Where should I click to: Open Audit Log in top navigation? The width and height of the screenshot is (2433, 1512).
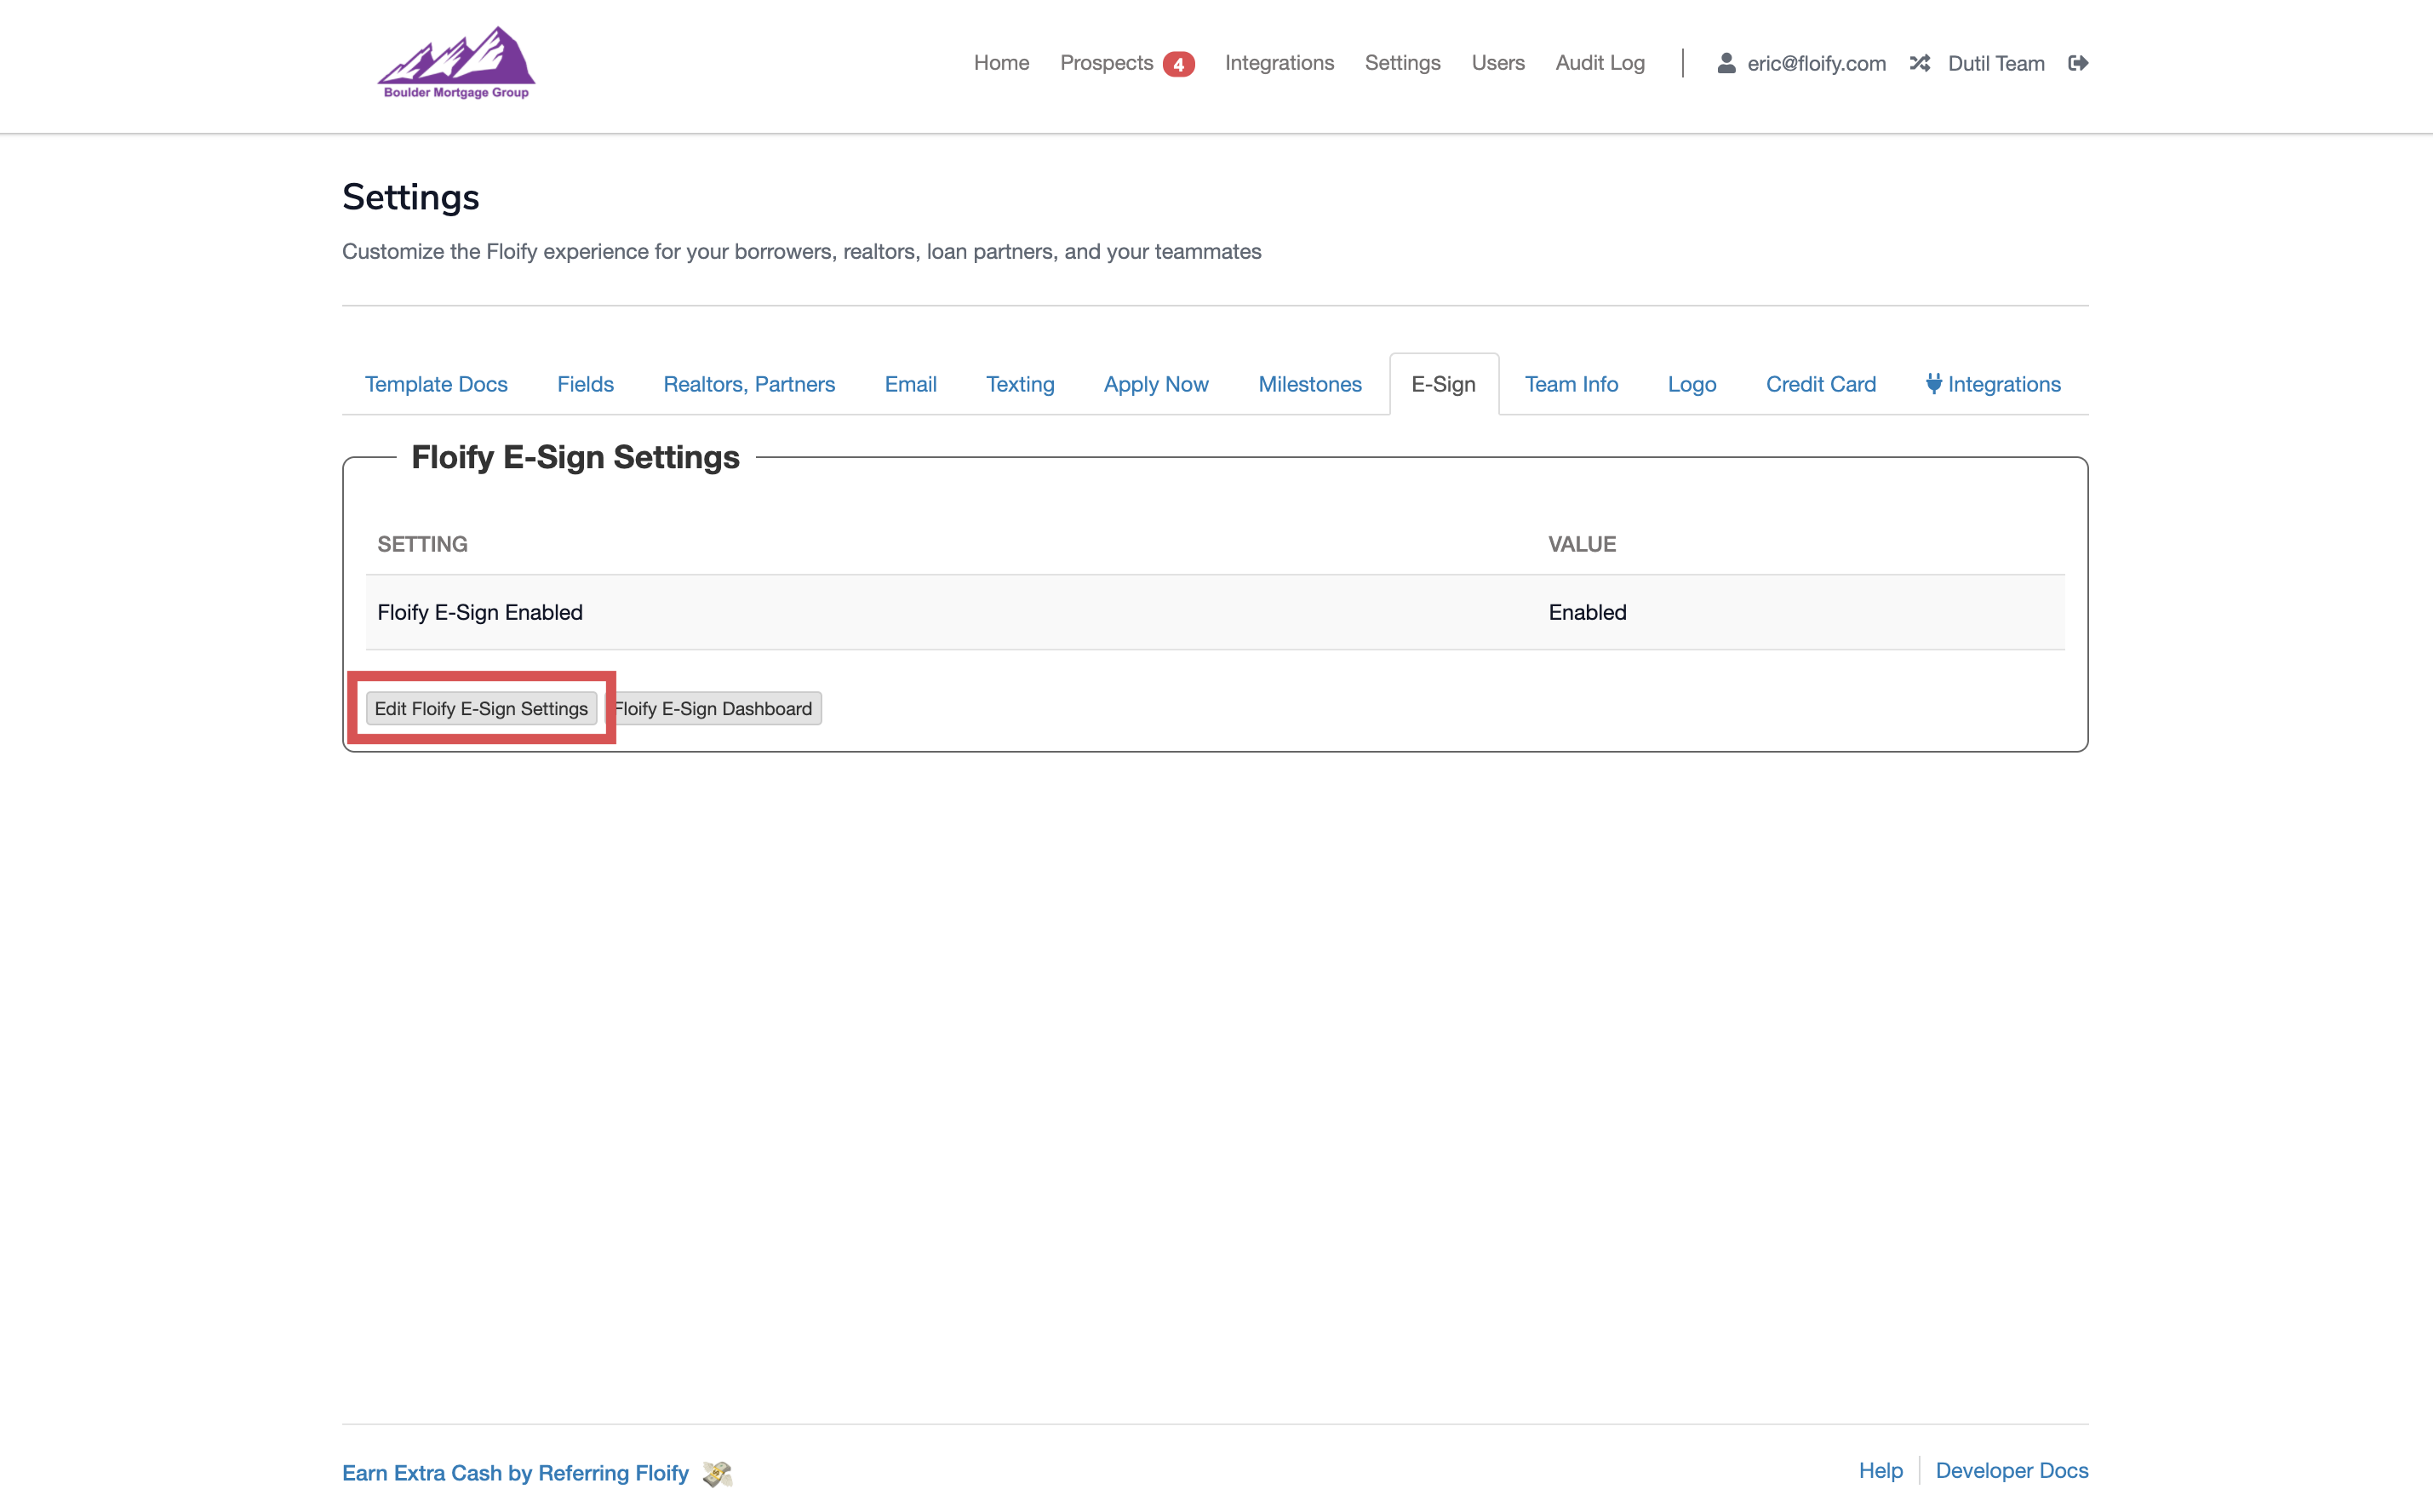pos(1599,63)
